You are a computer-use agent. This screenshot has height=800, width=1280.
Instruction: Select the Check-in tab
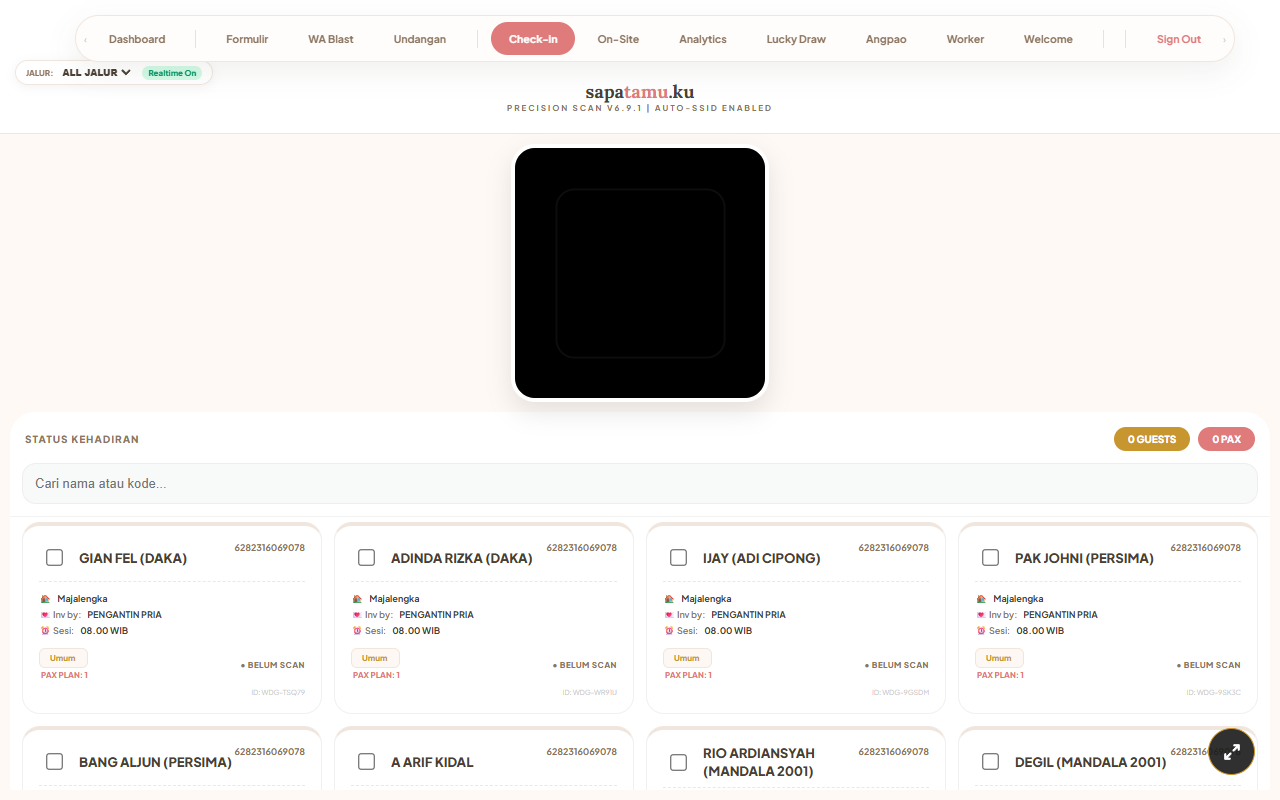(x=533, y=39)
